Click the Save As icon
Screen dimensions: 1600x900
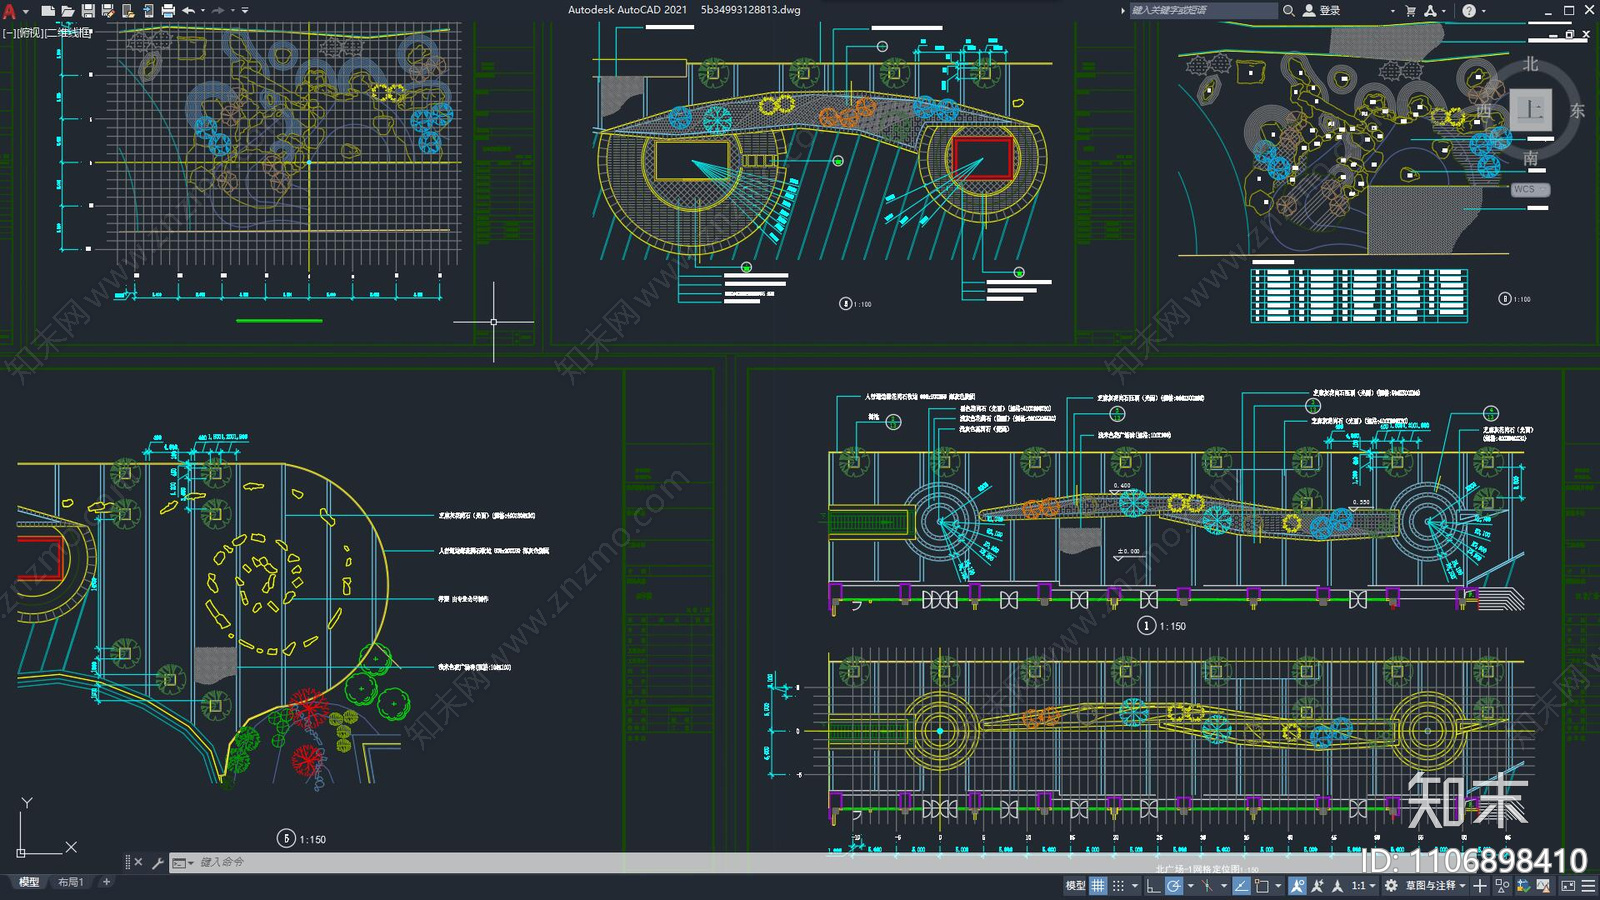click(x=108, y=10)
